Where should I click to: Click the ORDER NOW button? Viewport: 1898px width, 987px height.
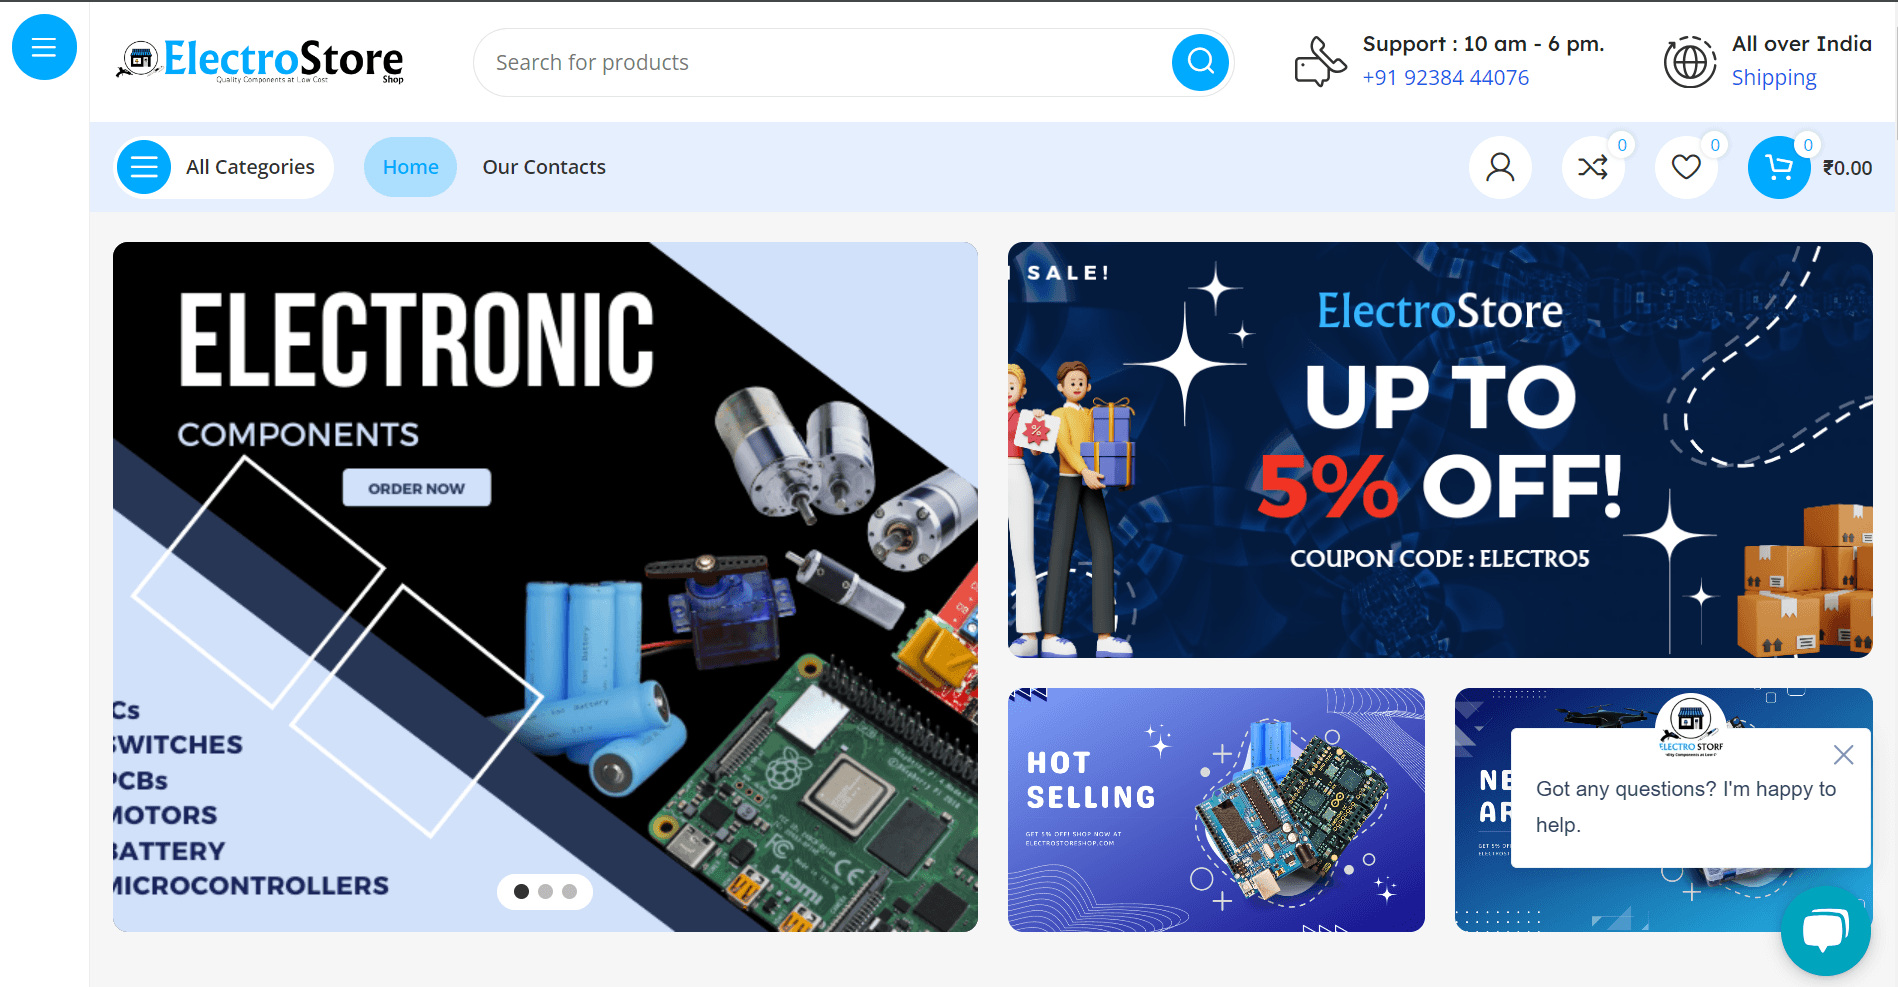click(417, 488)
